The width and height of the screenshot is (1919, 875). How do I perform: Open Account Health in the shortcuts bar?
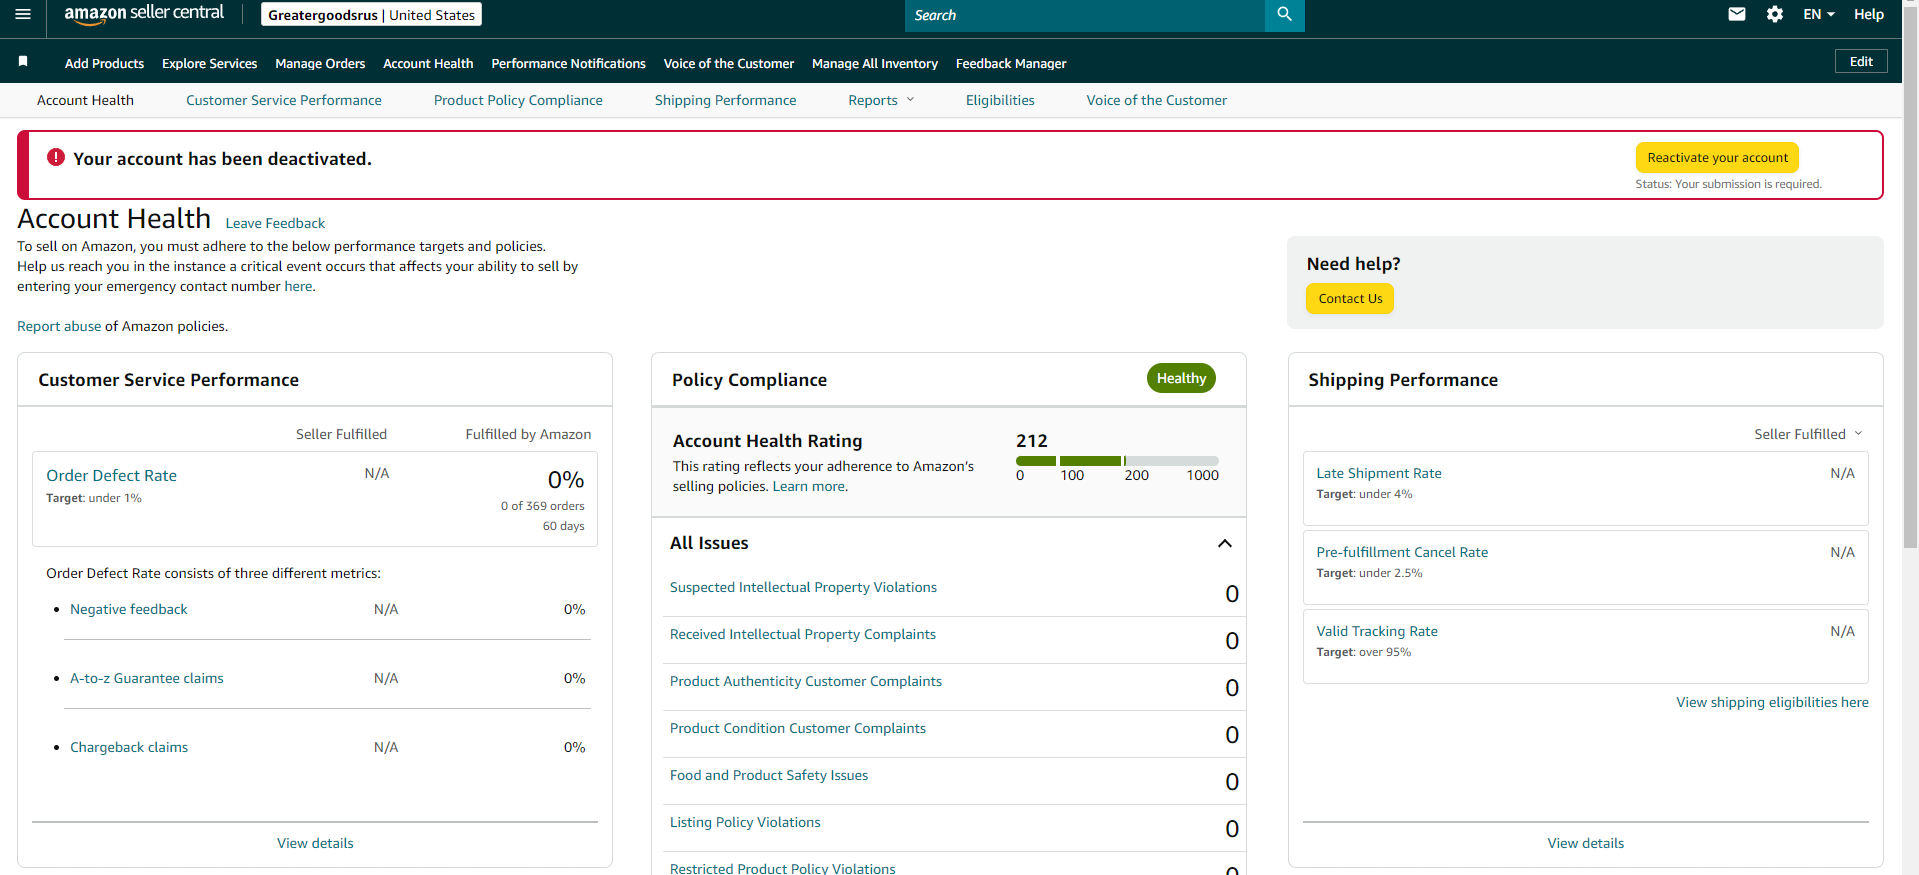(428, 63)
